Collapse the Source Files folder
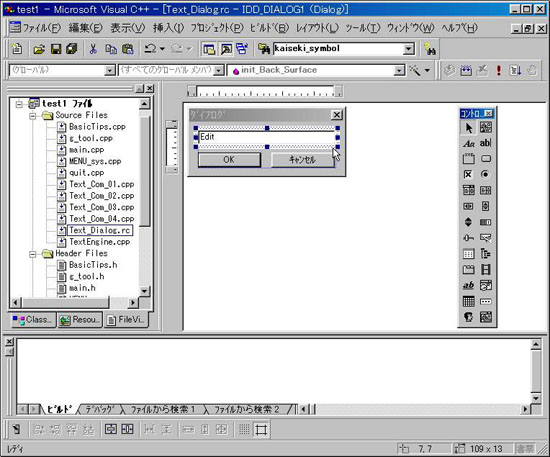This screenshot has width=550, height=457. tap(33, 115)
